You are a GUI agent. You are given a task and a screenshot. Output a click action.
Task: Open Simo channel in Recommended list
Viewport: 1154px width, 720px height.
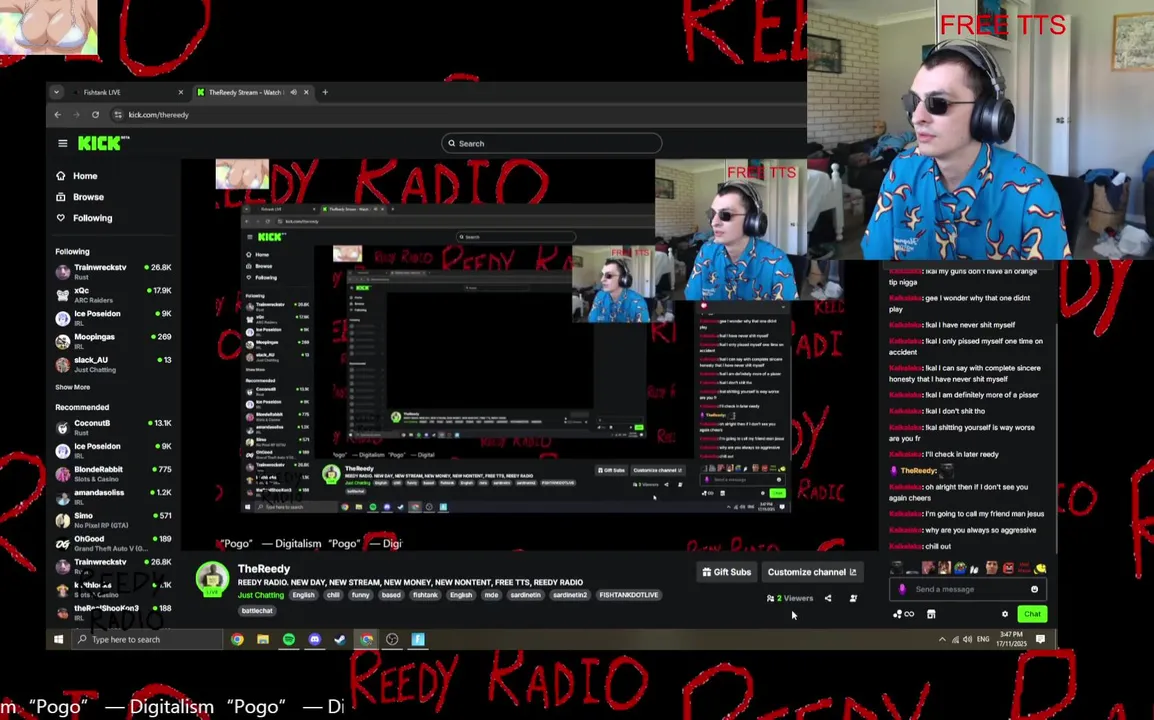113,520
